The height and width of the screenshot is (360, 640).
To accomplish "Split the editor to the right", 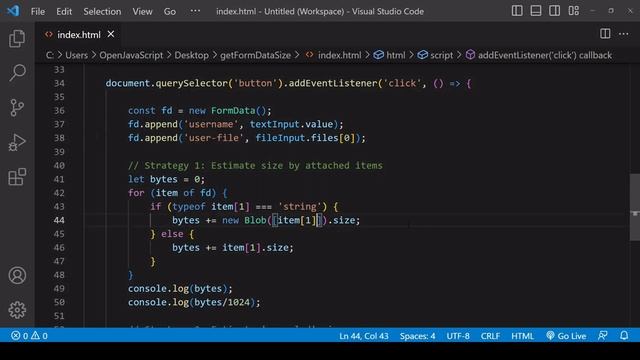I will 605,34.
